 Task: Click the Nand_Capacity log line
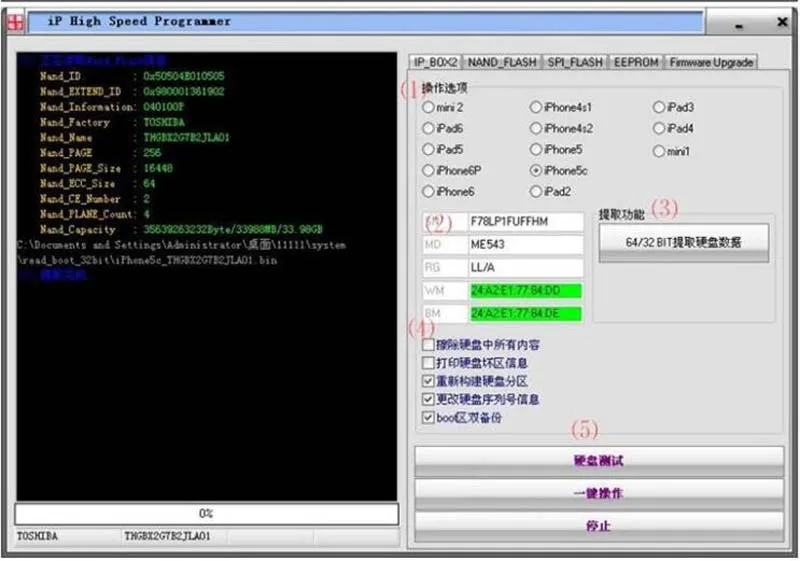click(181, 230)
